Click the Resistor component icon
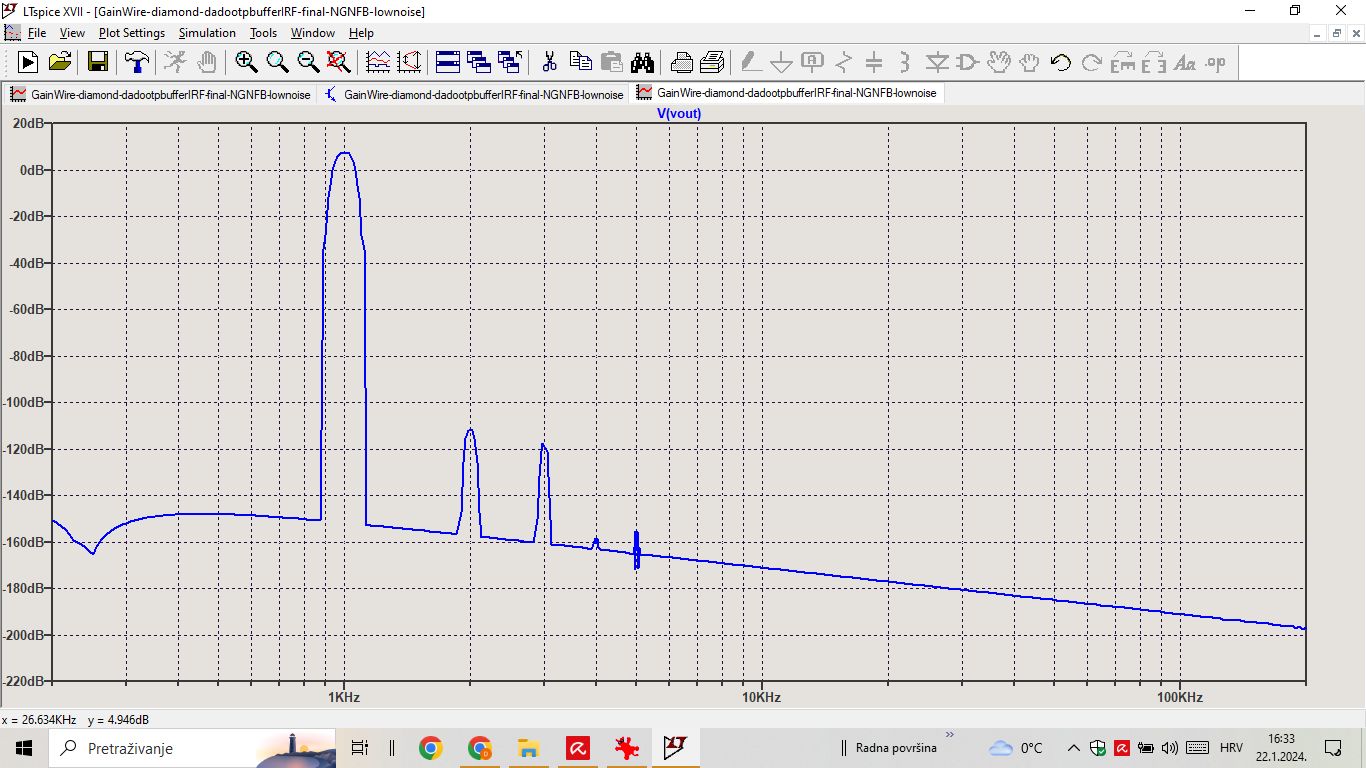 pyautogui.click(x=843, y=62)
